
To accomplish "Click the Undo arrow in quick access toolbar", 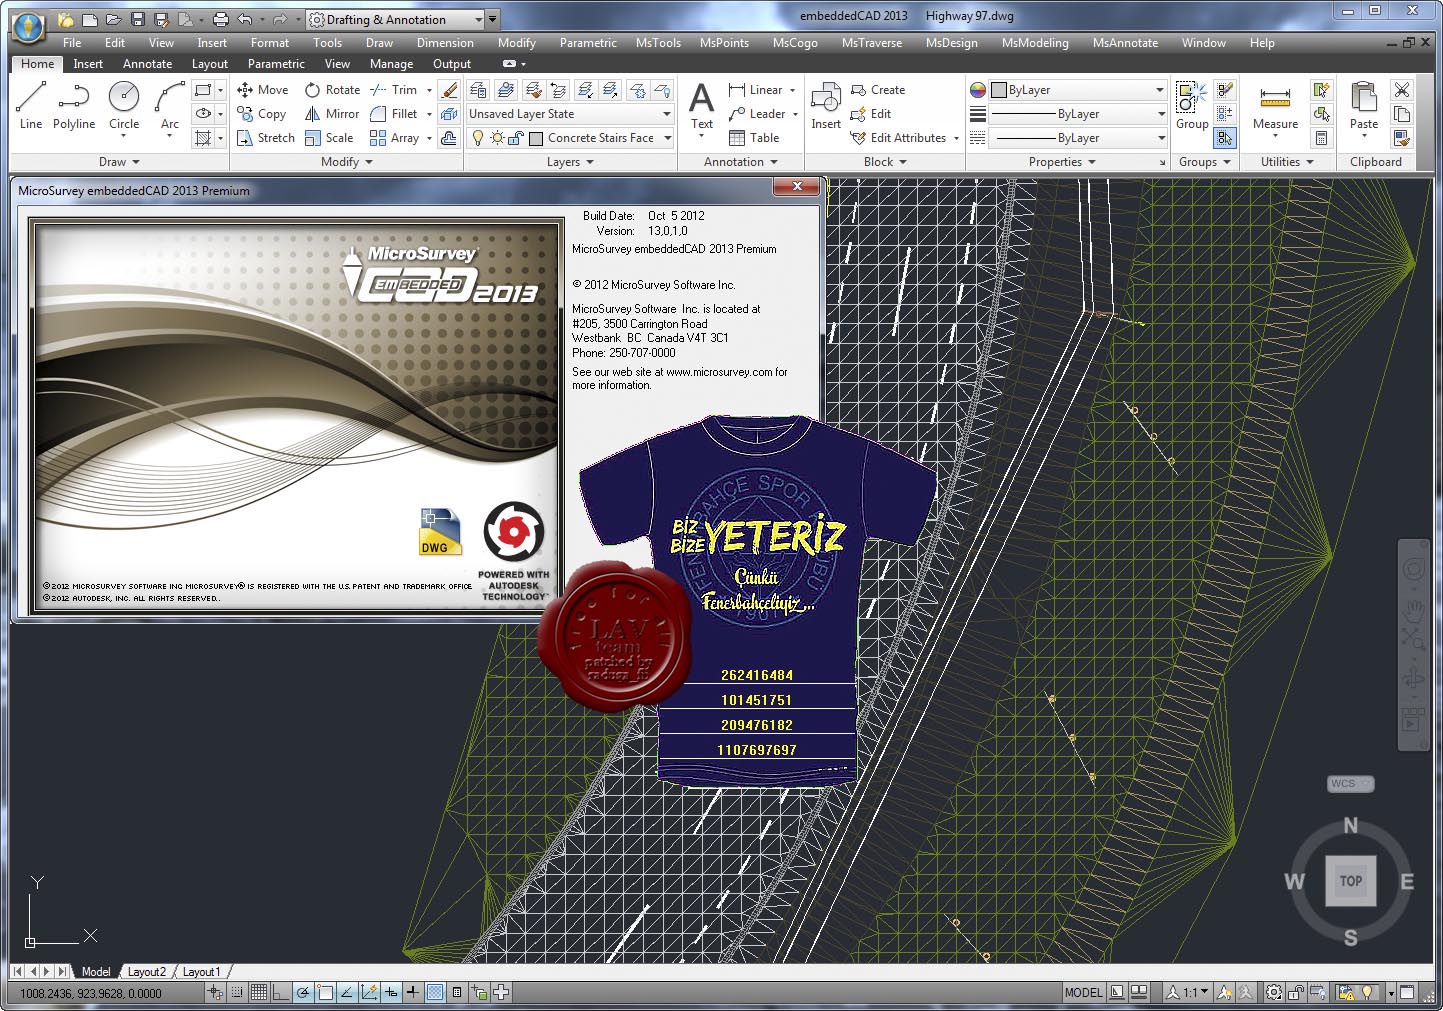I will (x=245, y=19).
